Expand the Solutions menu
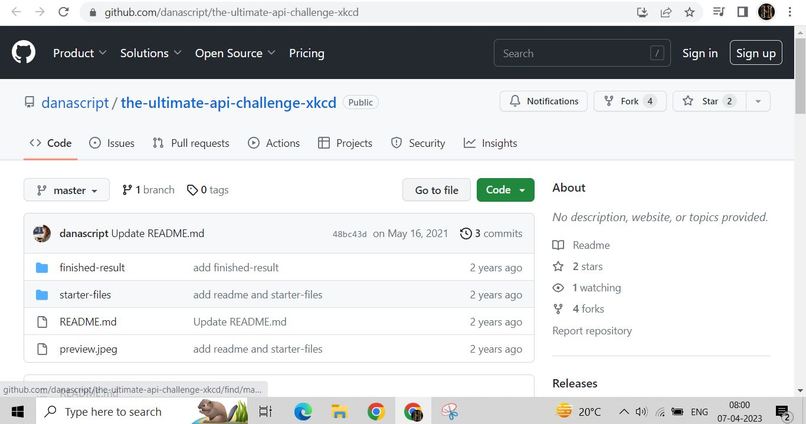Screen dimensions: 806x424 click(x=151, y=53)
